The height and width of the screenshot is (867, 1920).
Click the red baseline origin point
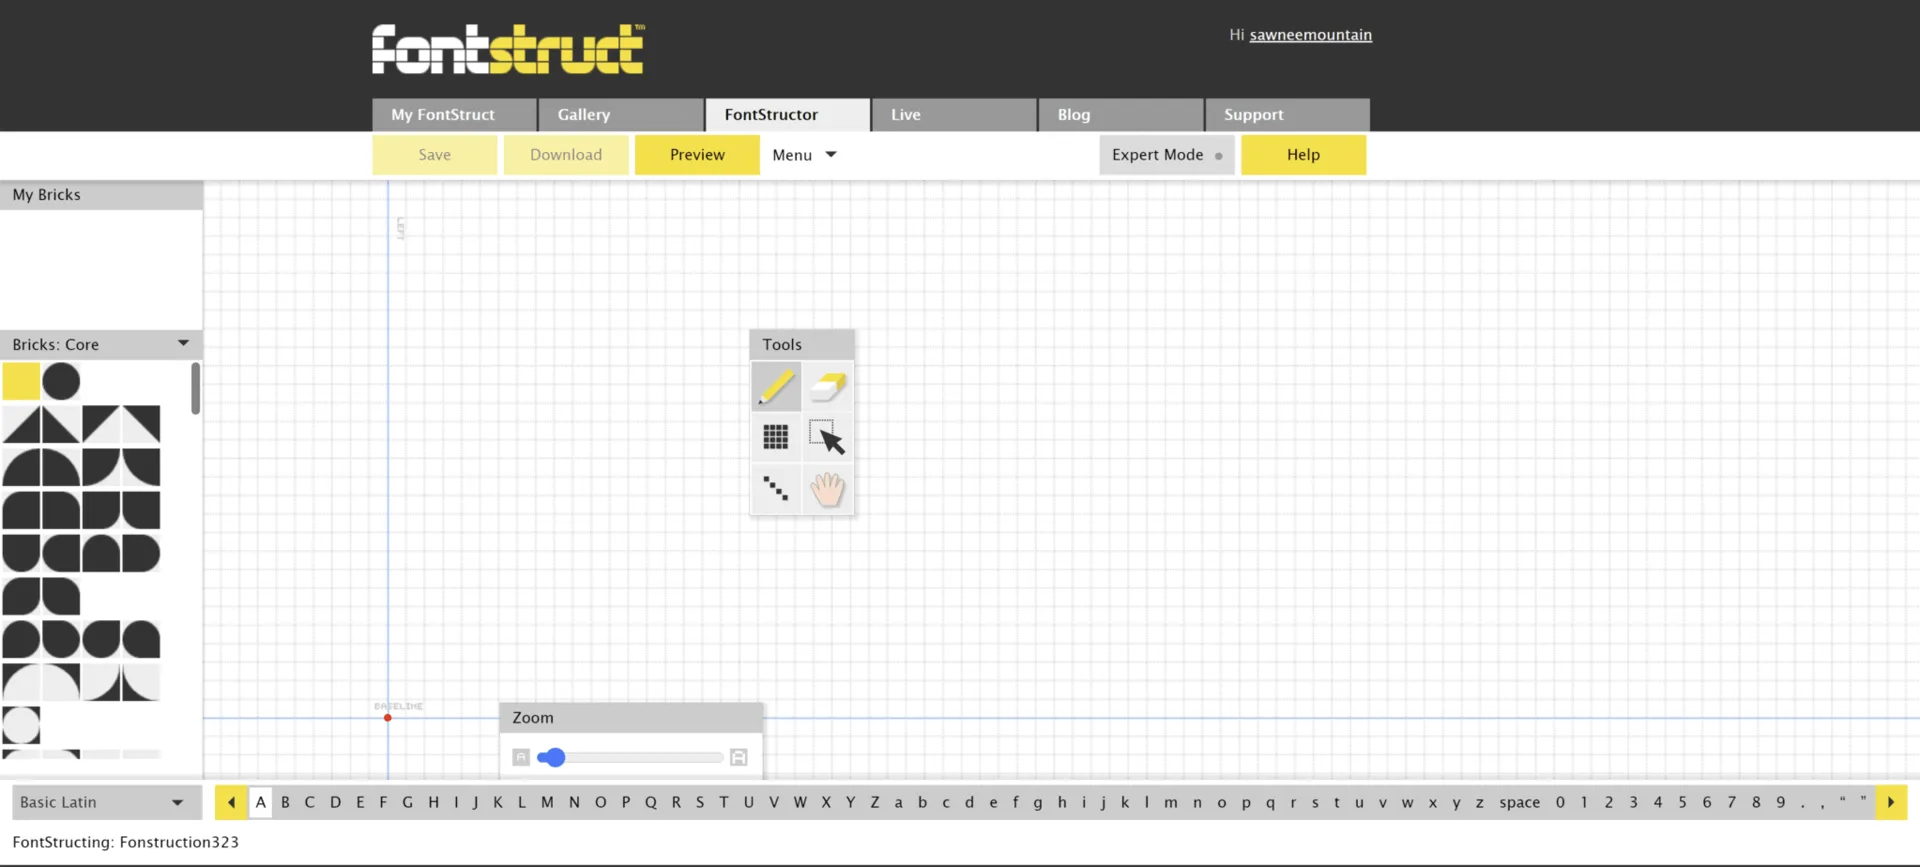click(x=388, y=718)
